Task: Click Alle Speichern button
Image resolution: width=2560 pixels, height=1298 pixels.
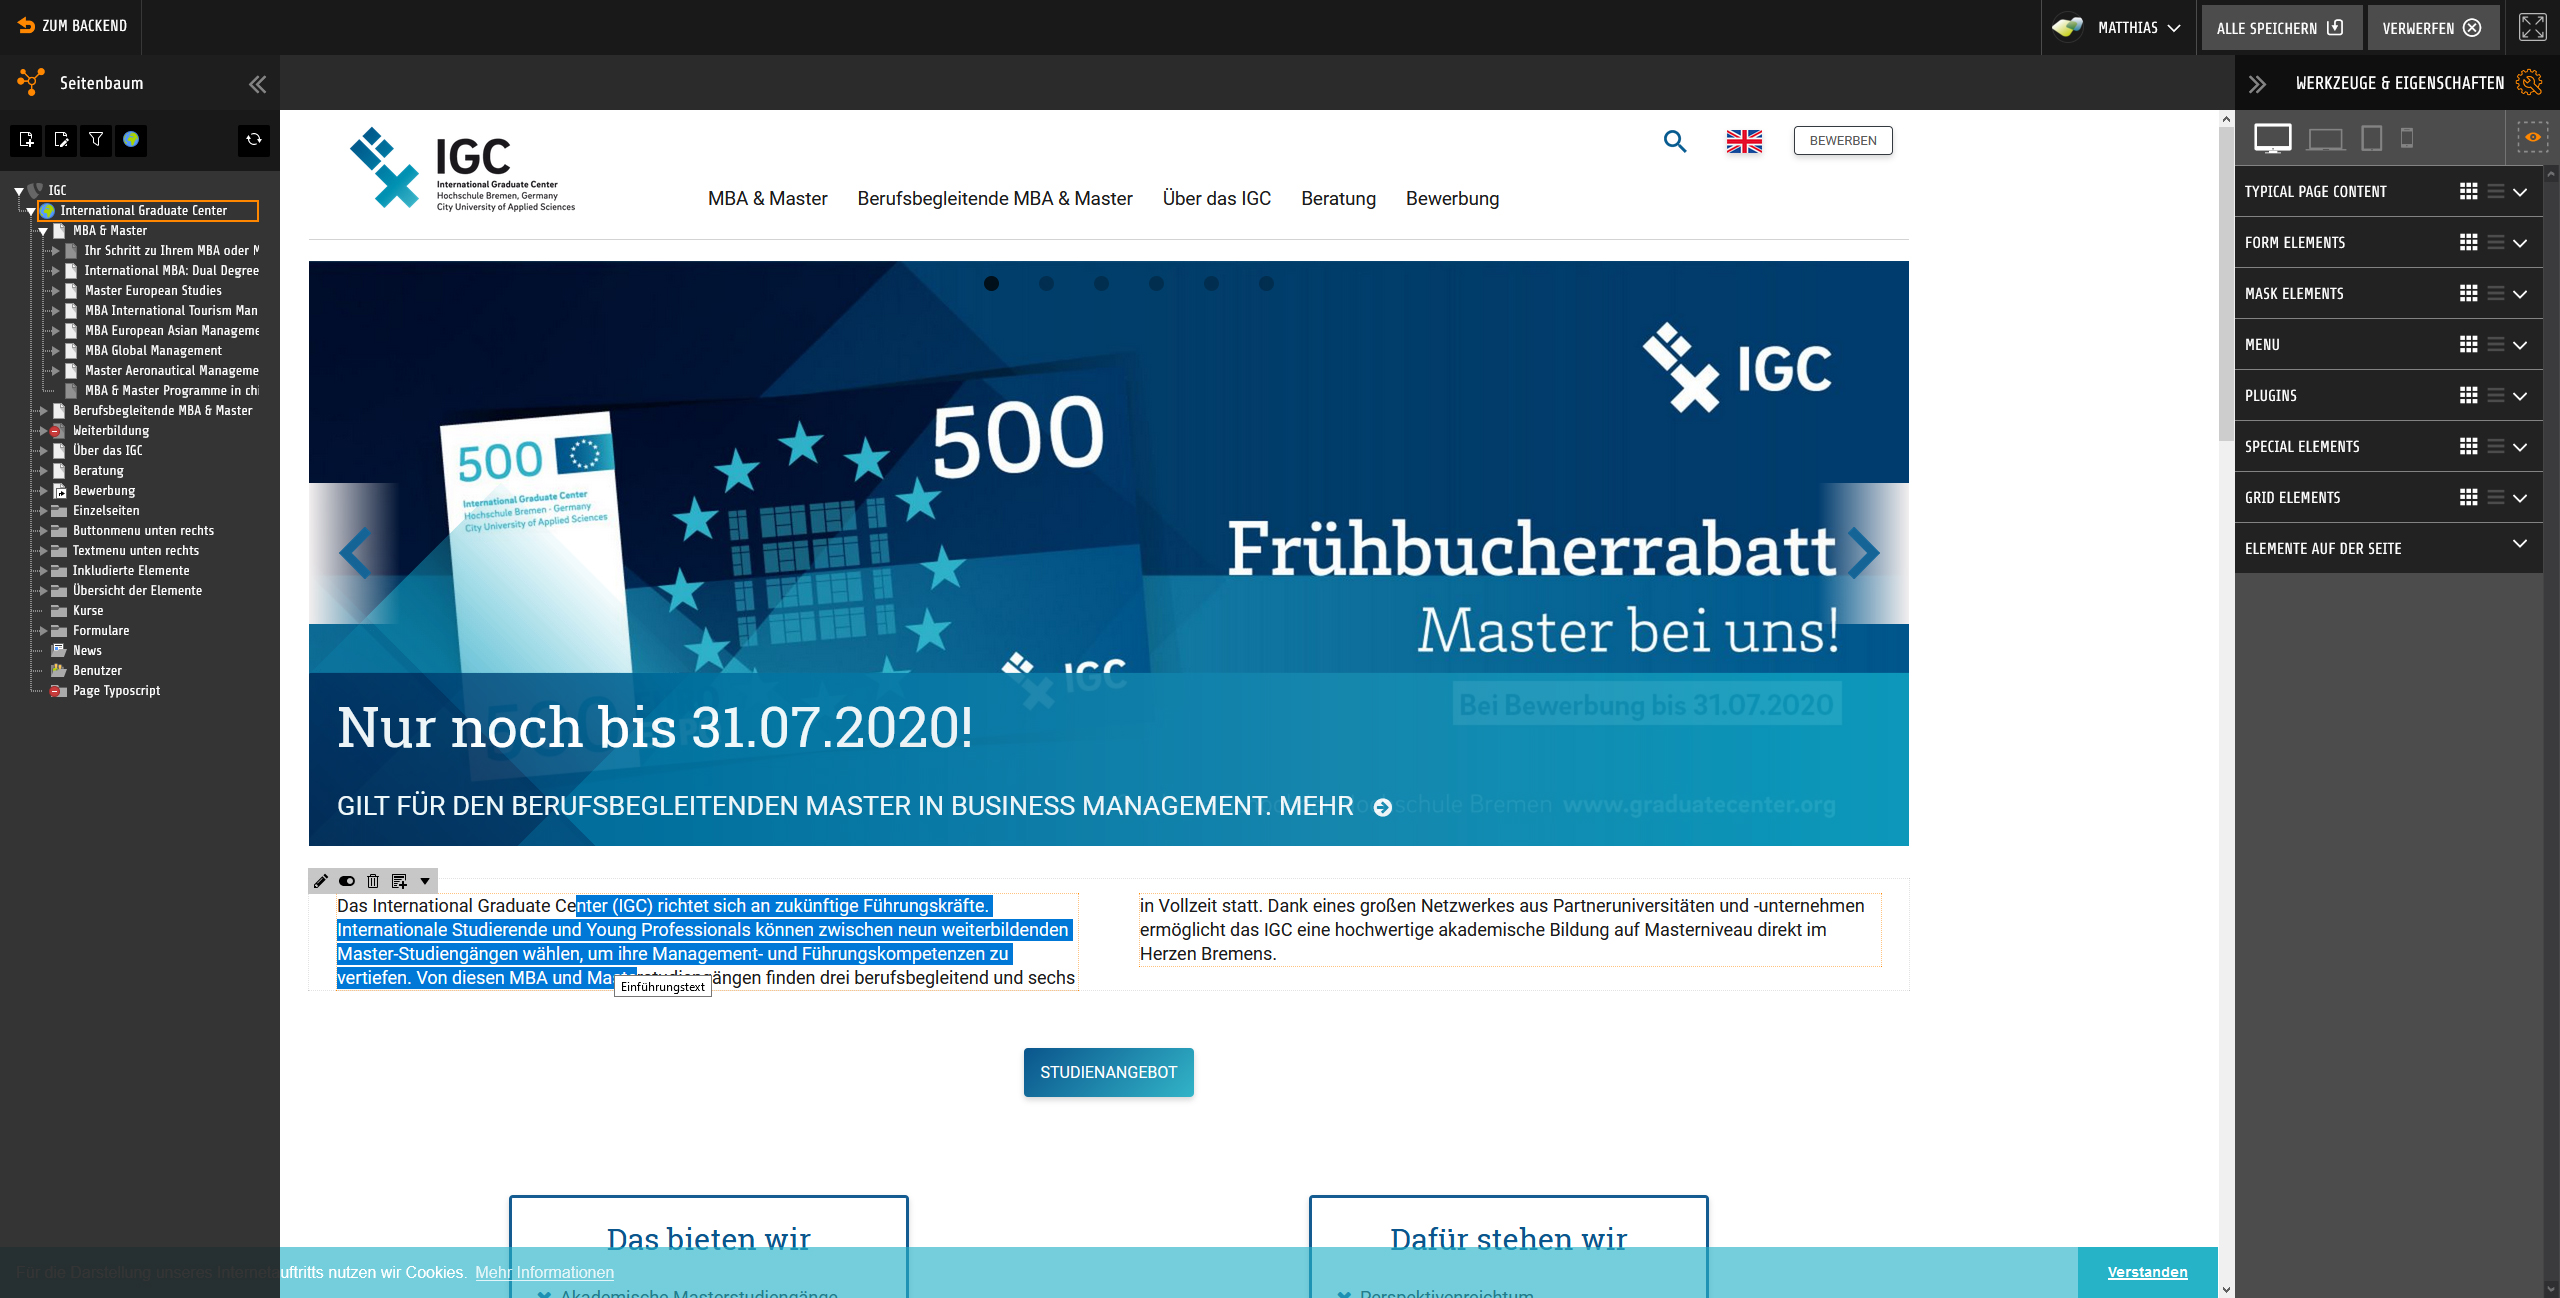Action: tap(2280, 27)
